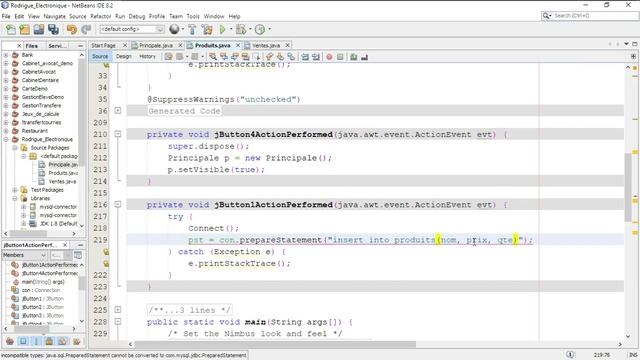Click the Shift Line Left icon
640x360 pixels.
coord(305,57)
